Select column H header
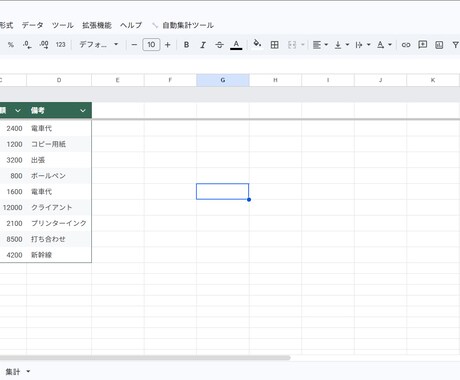 click(275, 80)
